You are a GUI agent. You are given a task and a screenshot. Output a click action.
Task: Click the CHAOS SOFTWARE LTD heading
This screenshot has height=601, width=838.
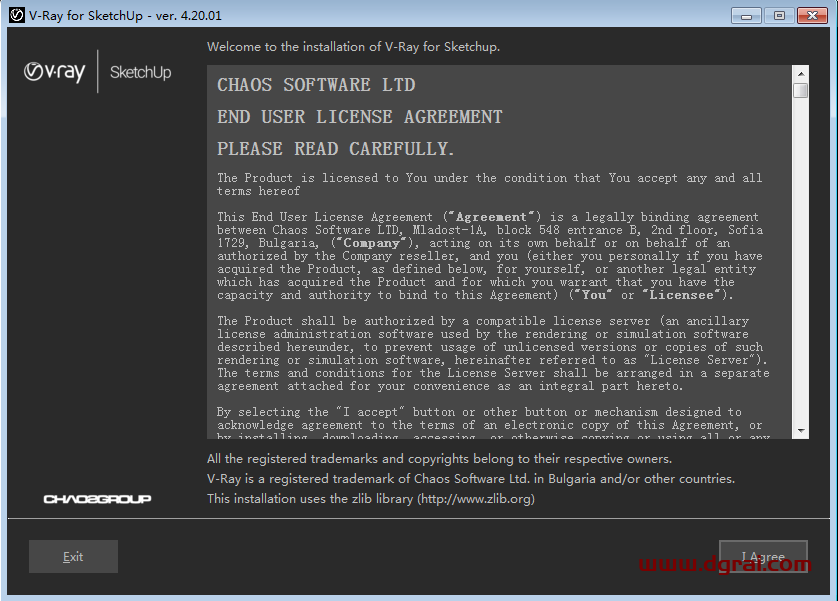(x=316, y=85)
